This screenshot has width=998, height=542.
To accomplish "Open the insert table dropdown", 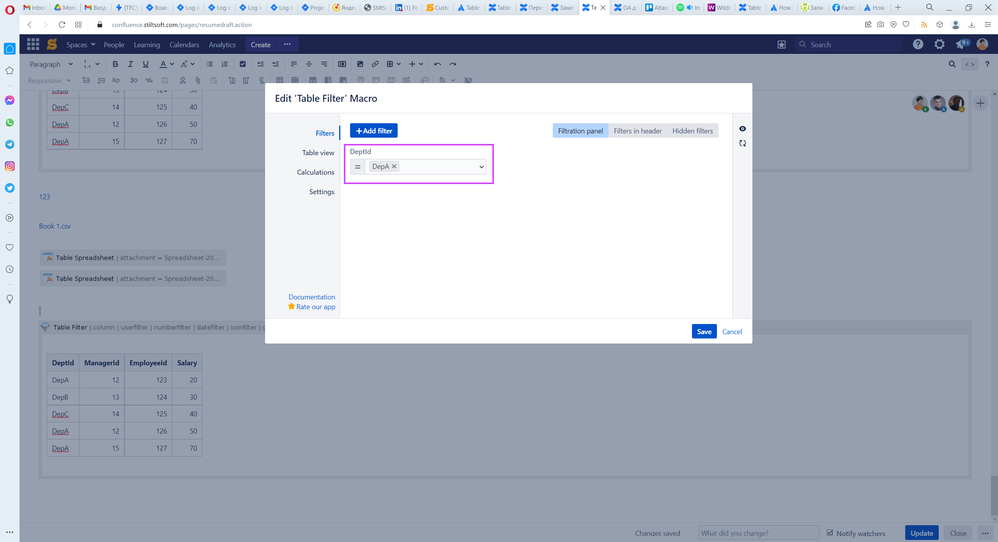I will (393, 64).
